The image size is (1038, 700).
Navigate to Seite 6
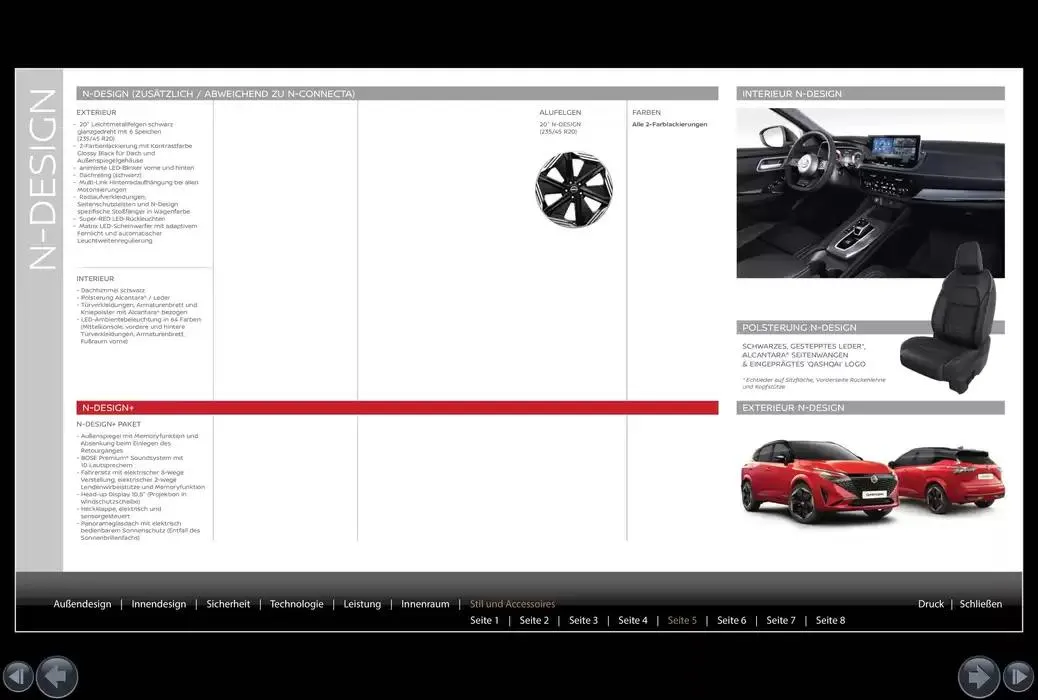pos(731,621)
